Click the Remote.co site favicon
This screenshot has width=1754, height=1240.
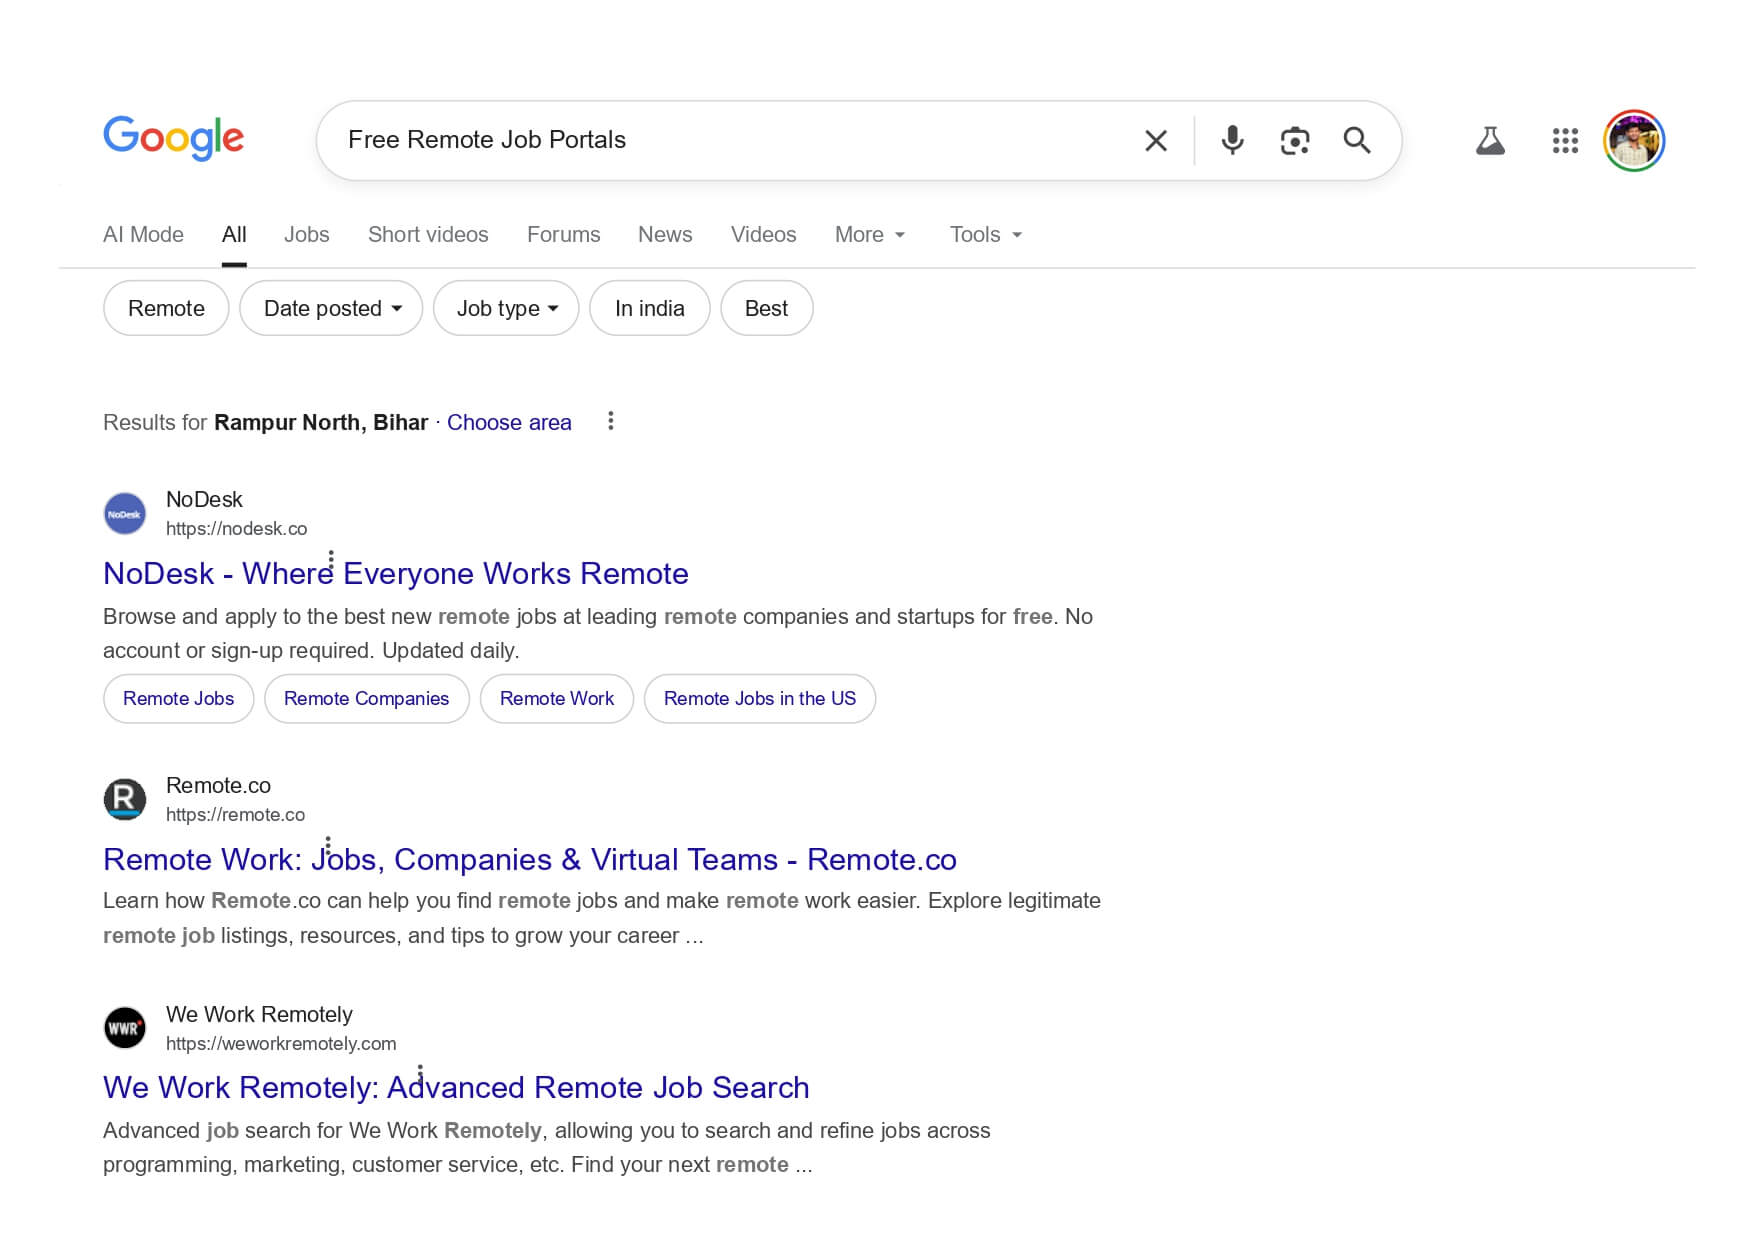point(125,800)
